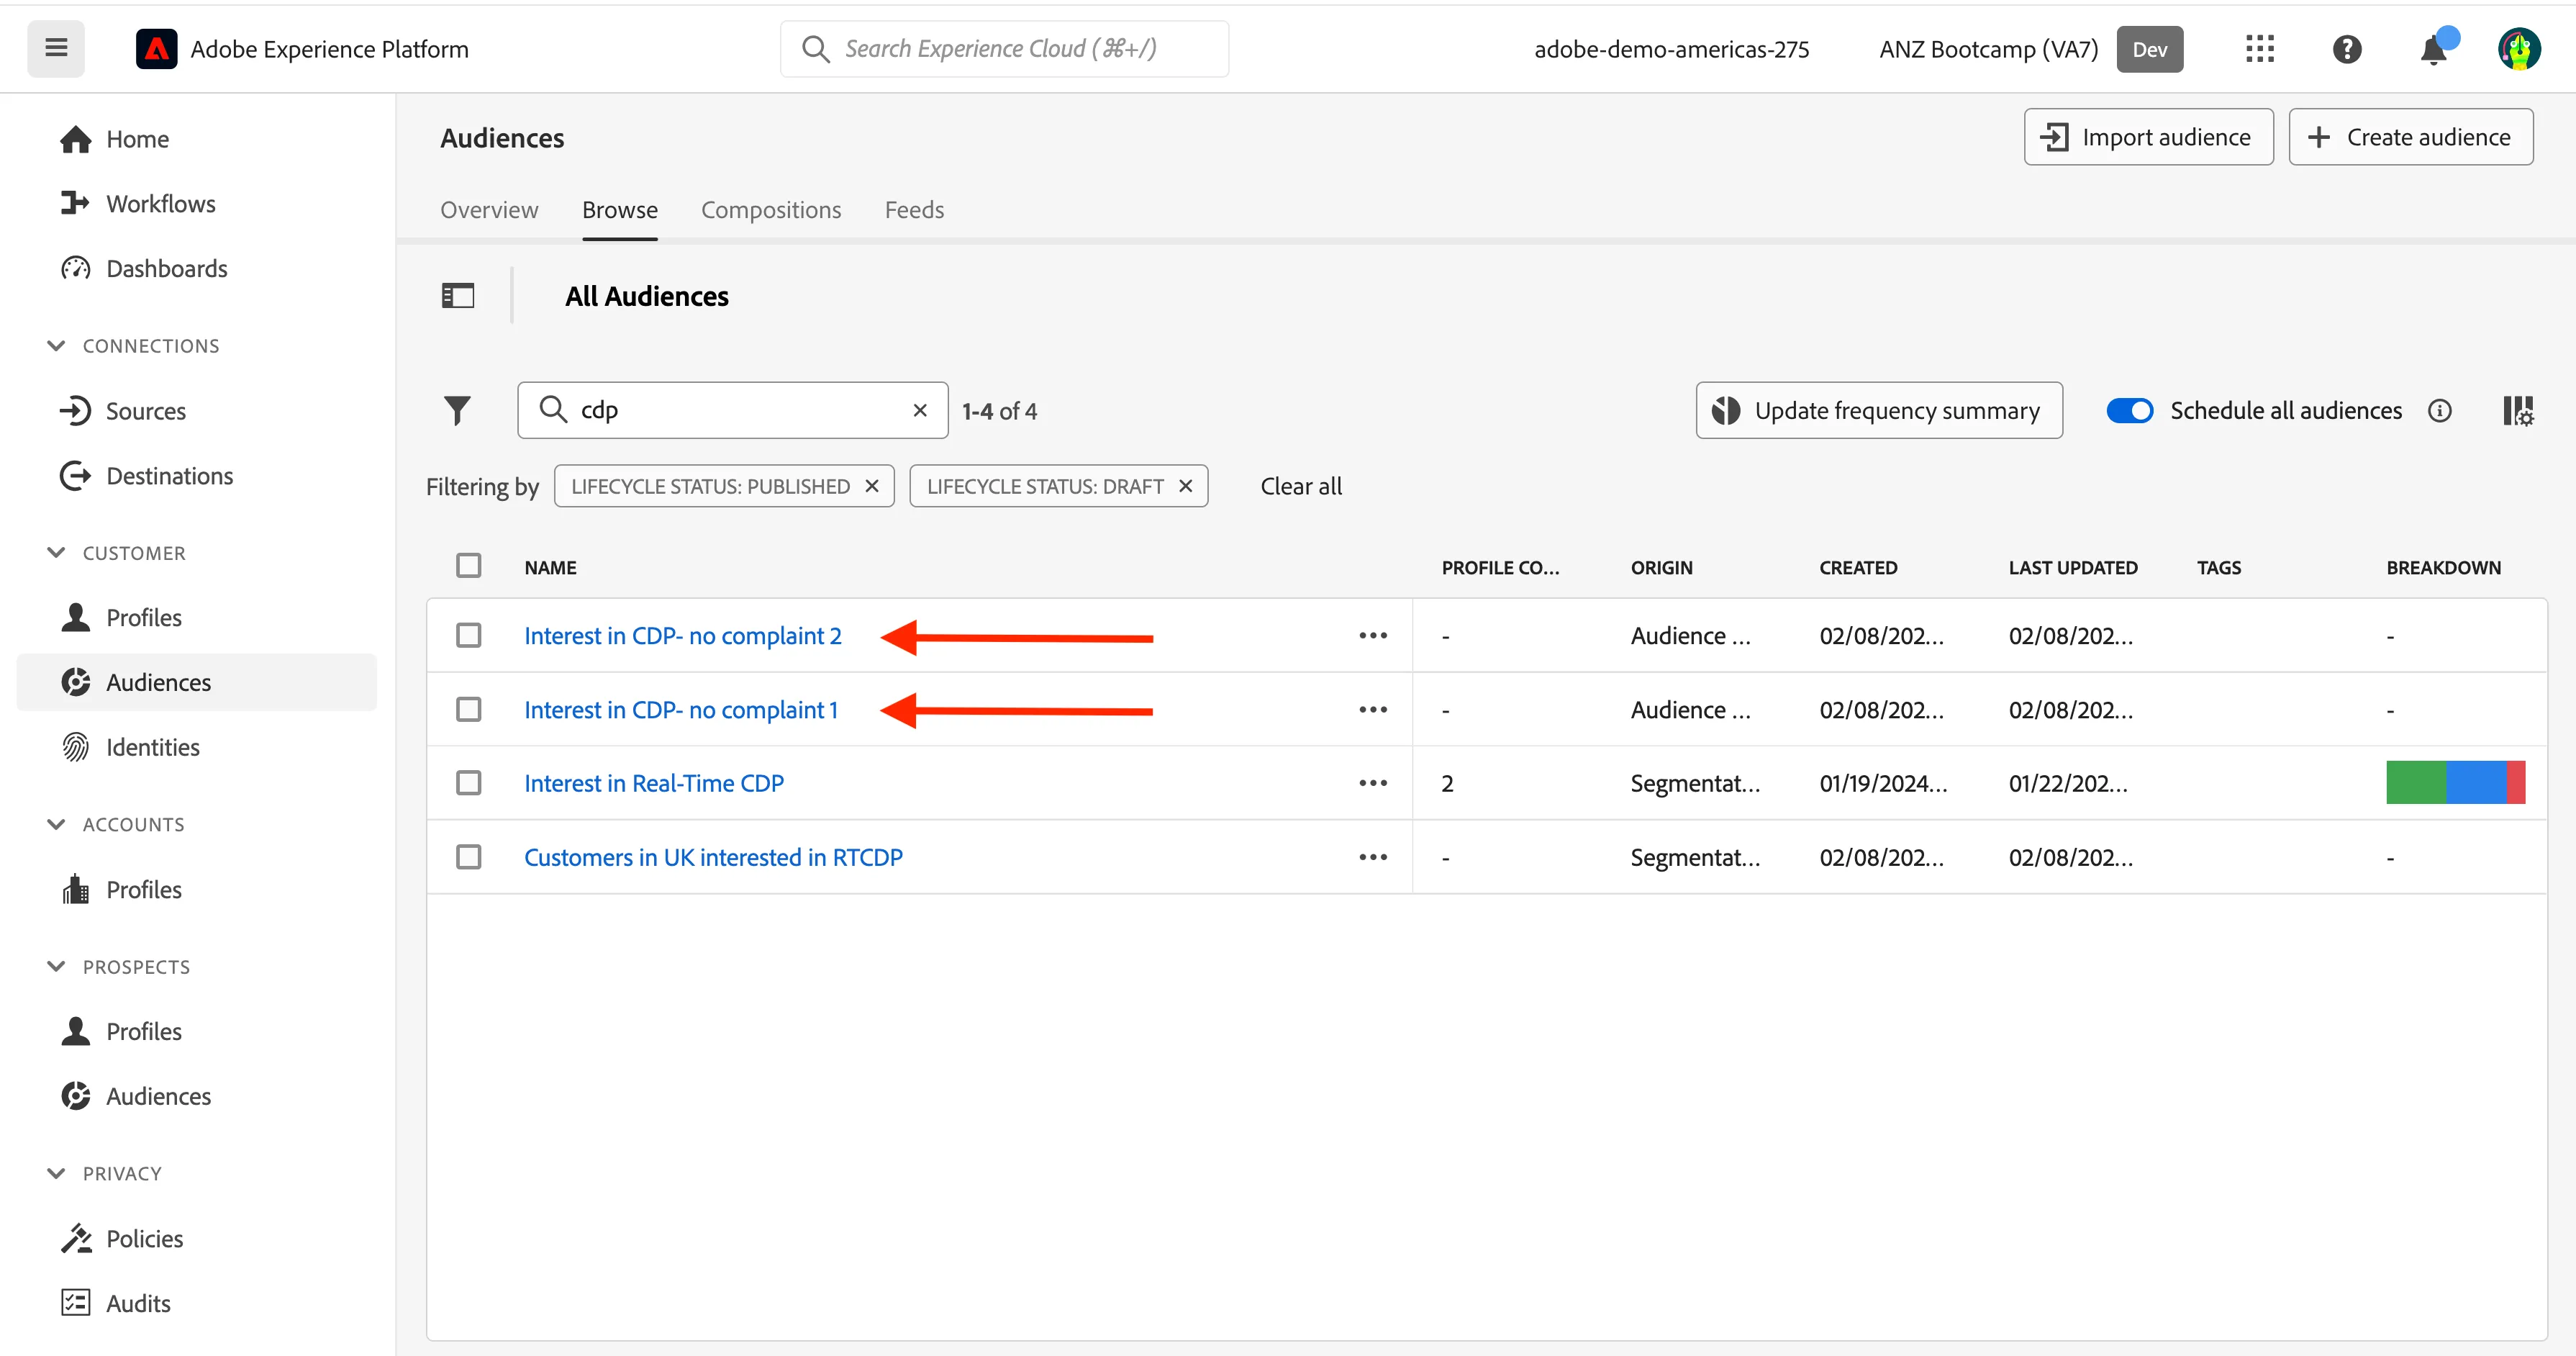Open more actions for Interest in Real-Time CDP

(1373, 783)
